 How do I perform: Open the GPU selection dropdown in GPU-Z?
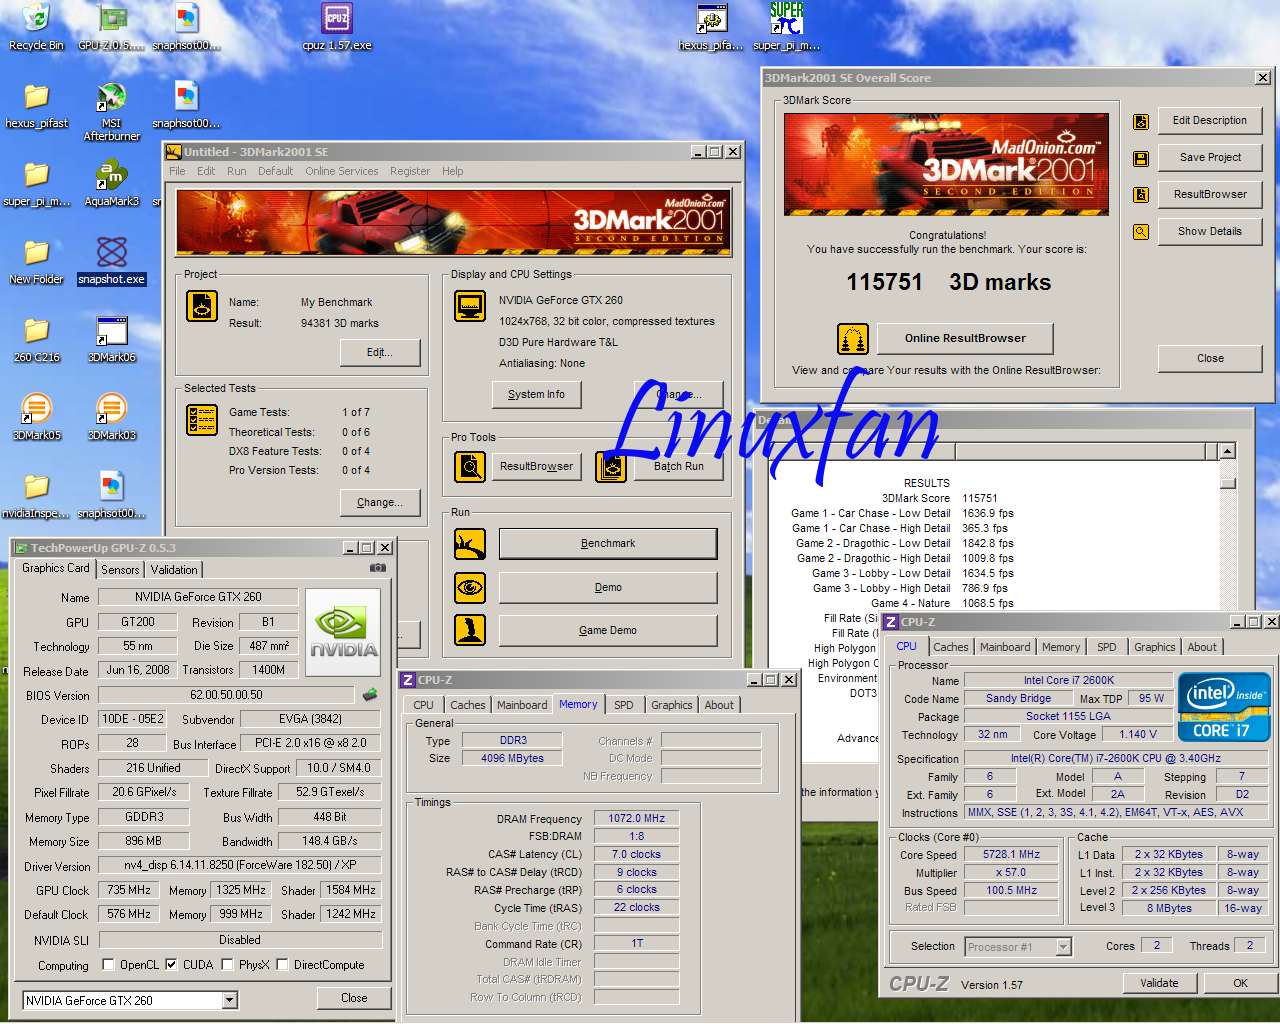tap(230, 1000)
